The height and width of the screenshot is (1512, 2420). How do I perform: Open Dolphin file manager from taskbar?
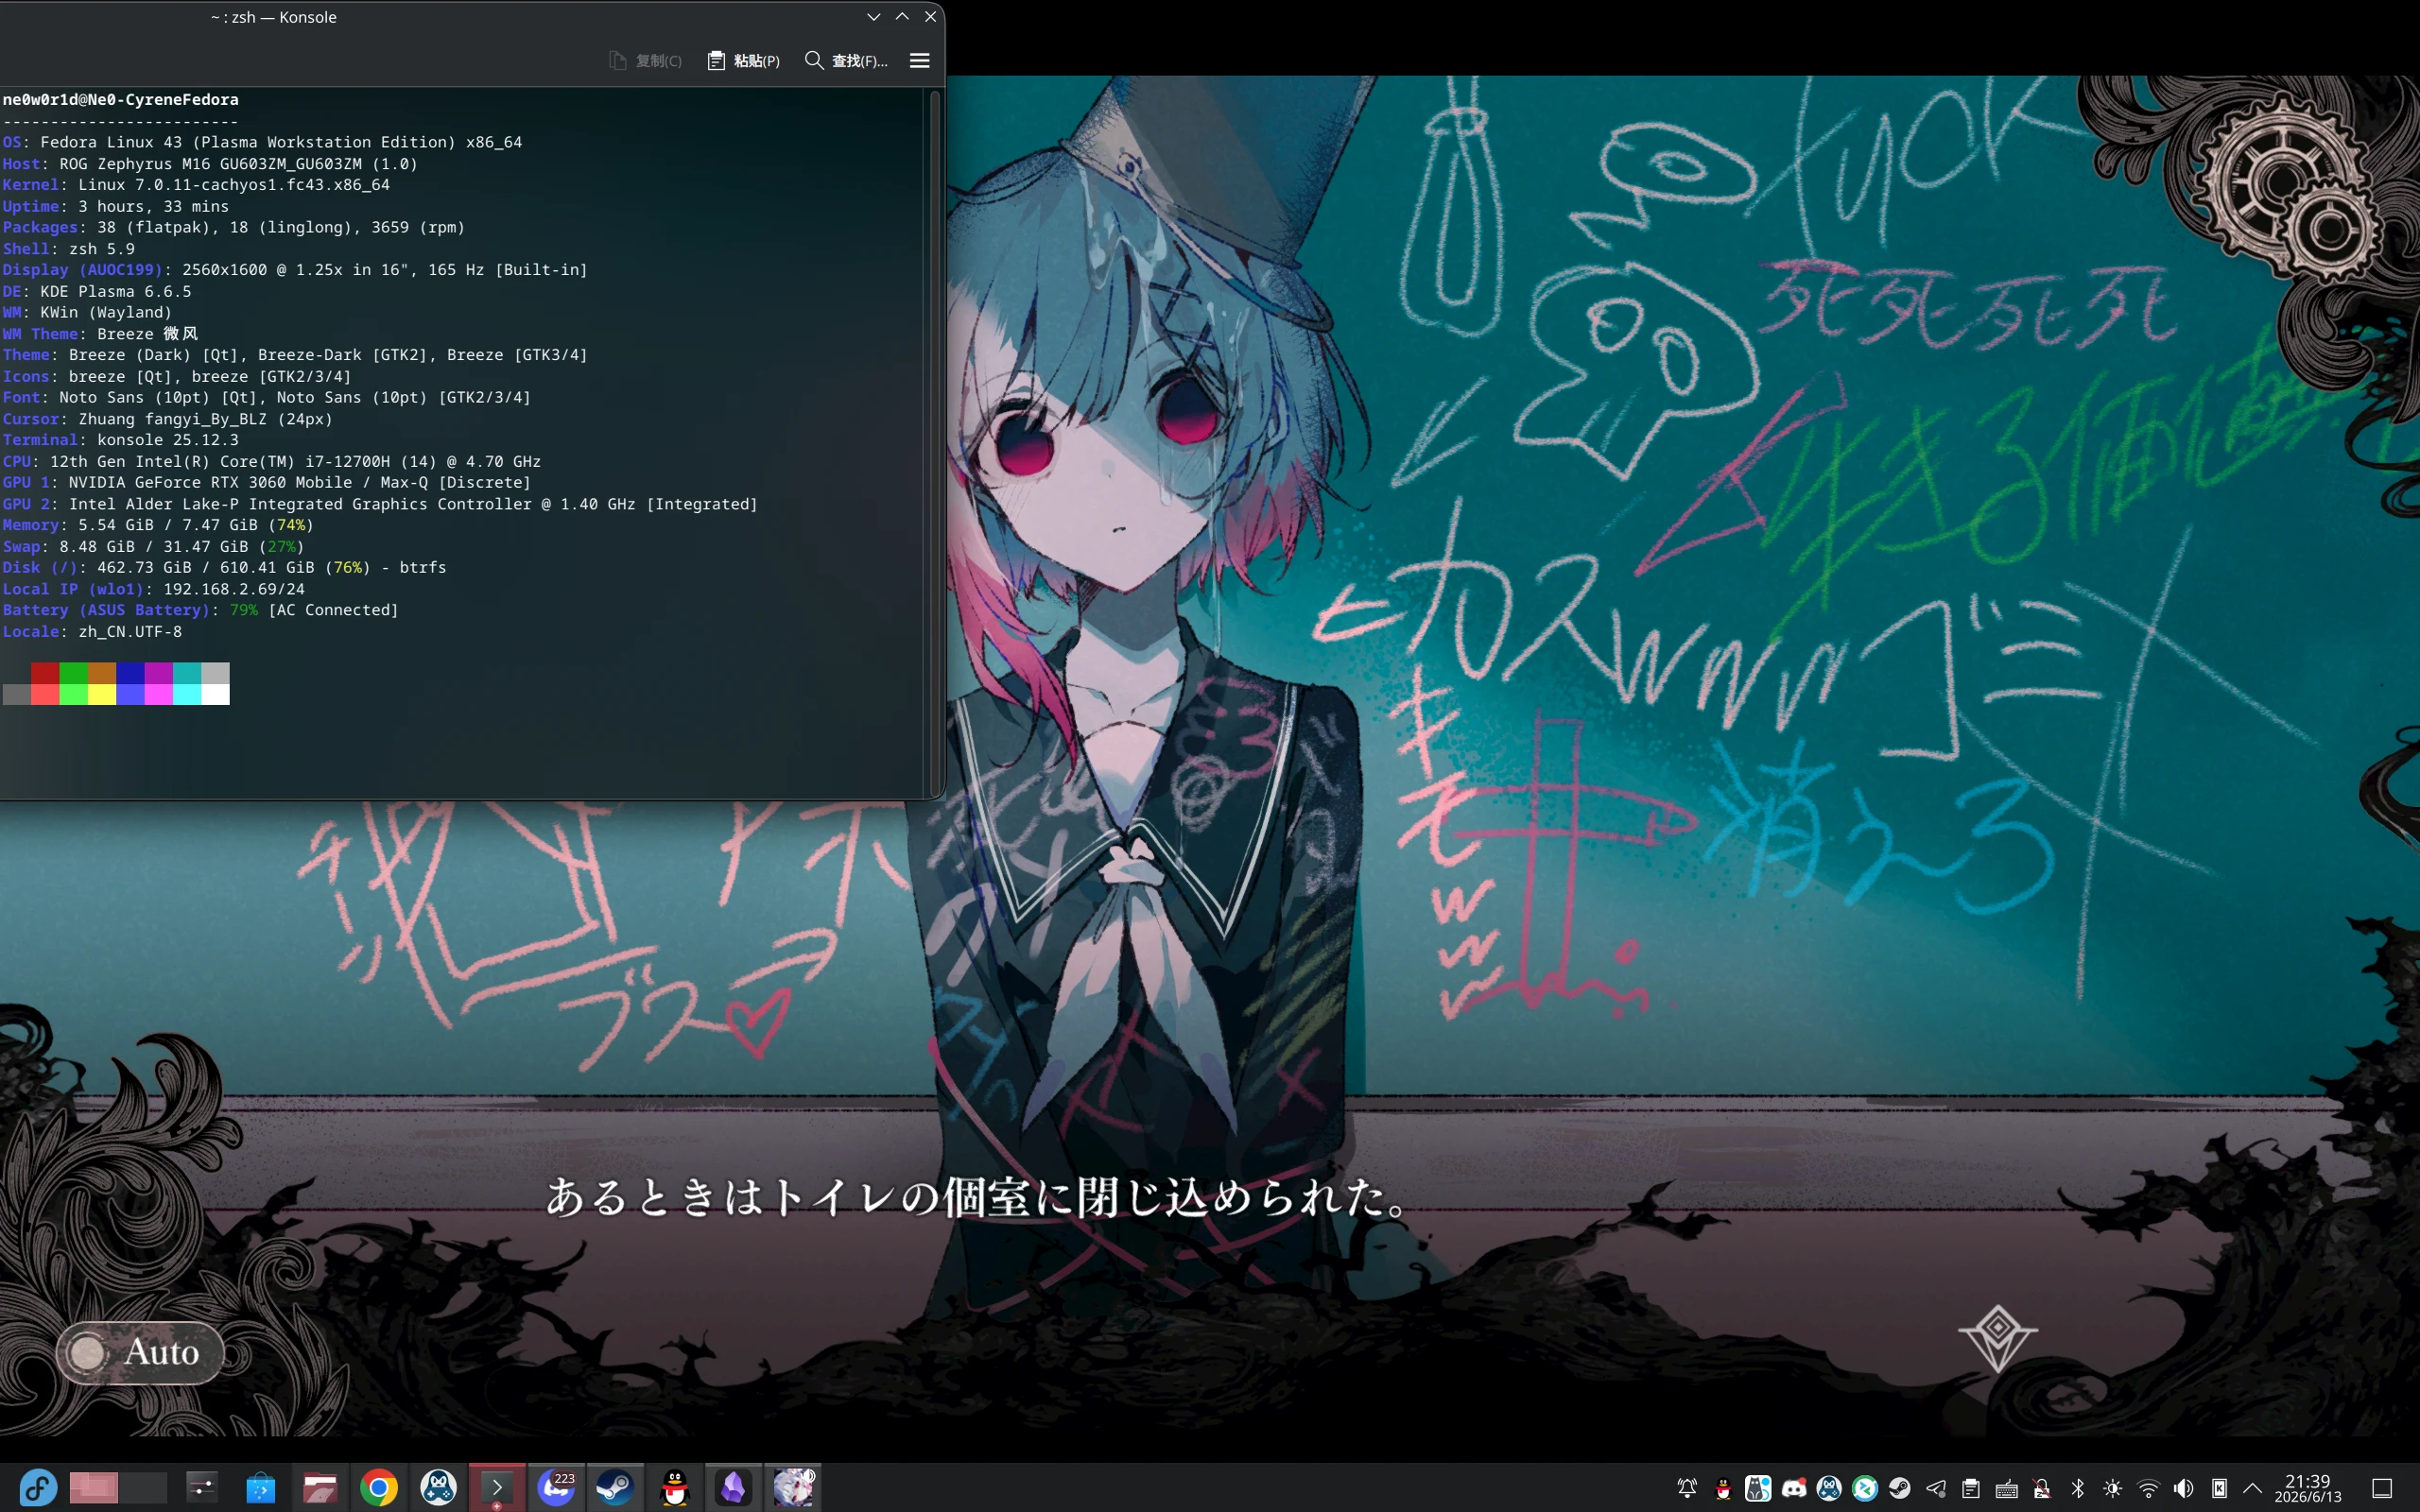[x=320, y=1488]
